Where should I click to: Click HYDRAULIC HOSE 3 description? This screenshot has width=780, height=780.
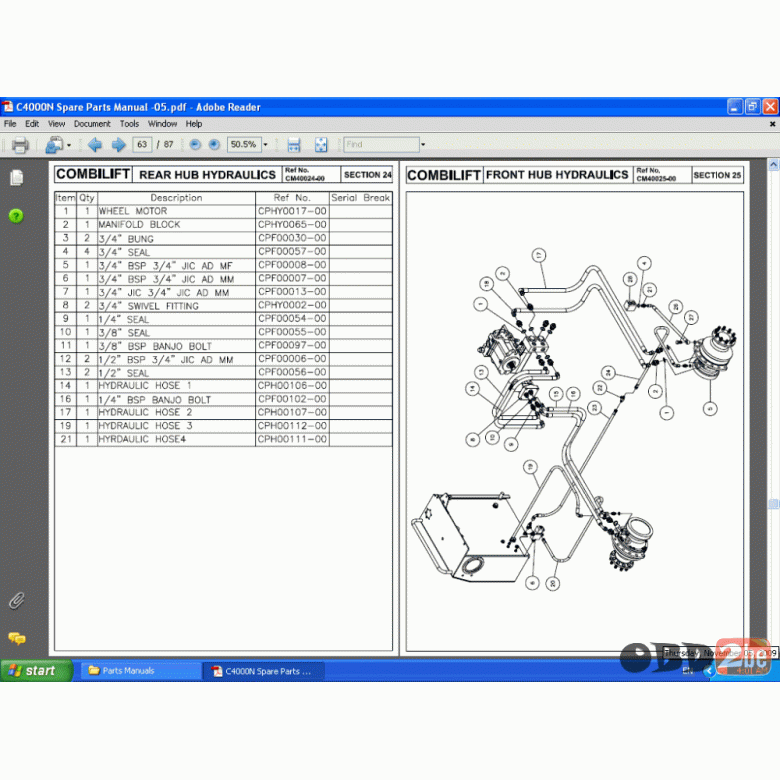click(x=145, y=426)
